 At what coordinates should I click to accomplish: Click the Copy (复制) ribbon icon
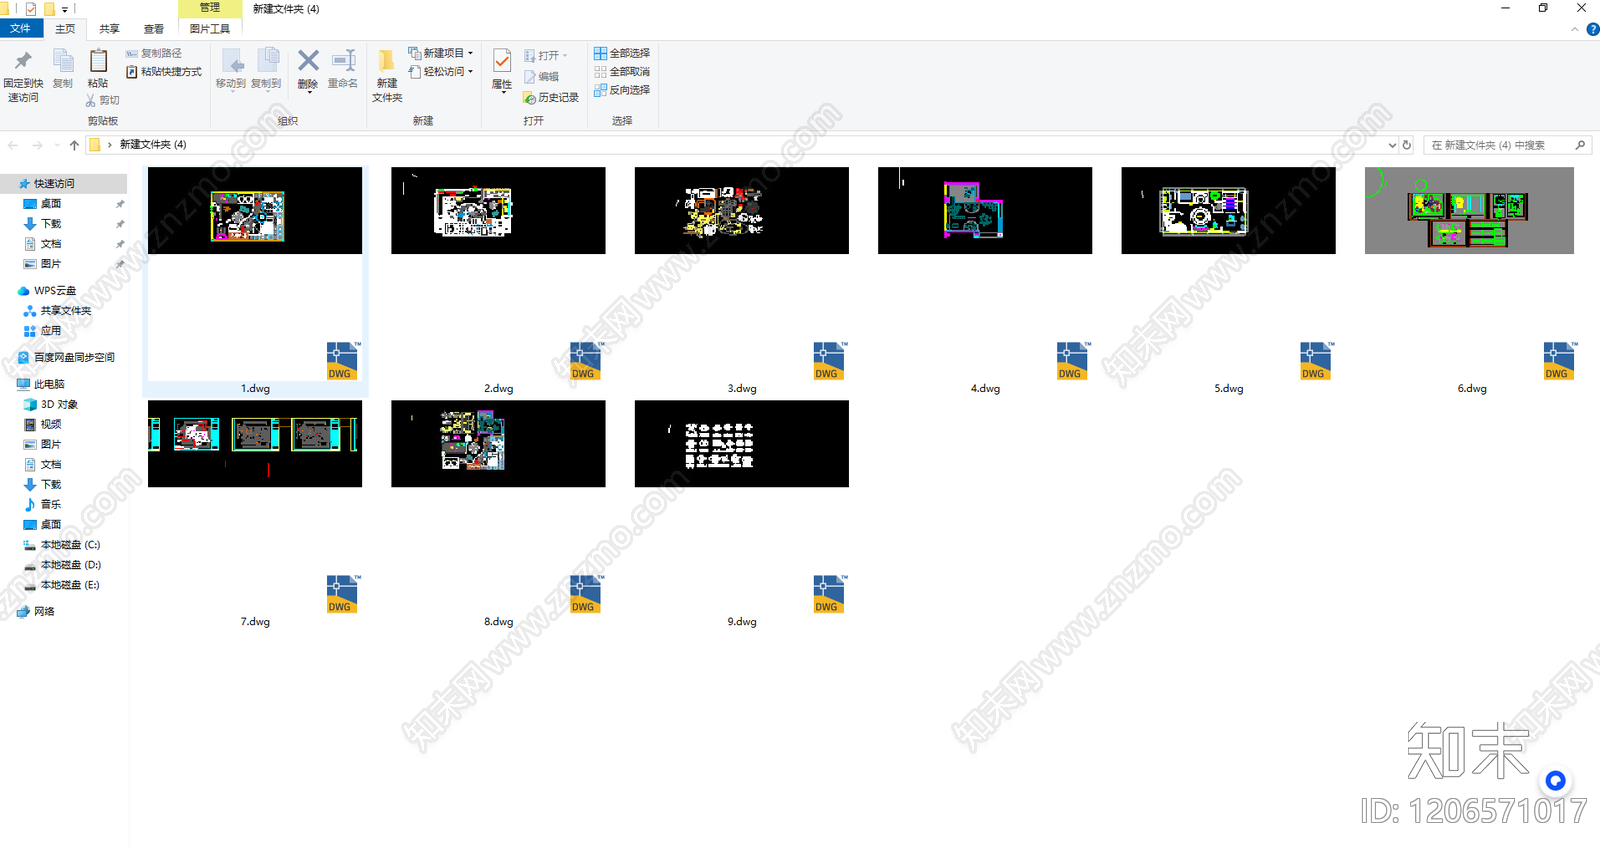[x=63, y=62]
